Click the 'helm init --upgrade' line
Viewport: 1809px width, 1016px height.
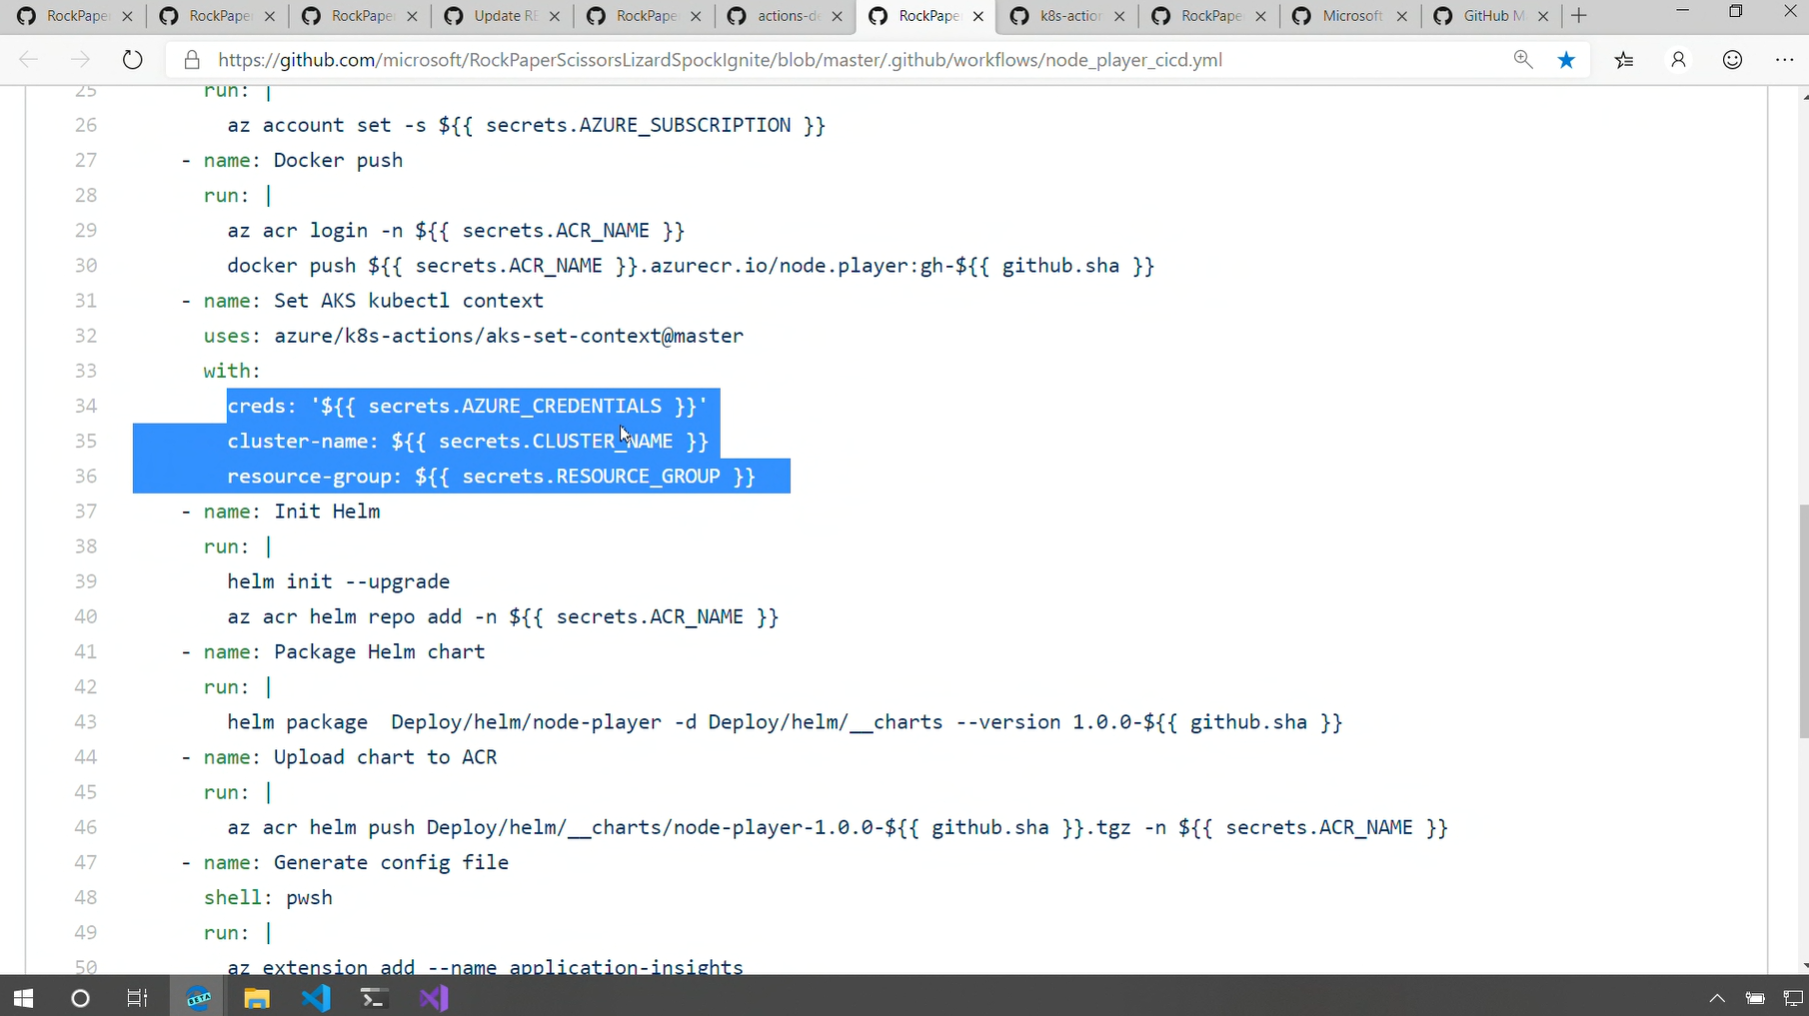pos(339,581)
